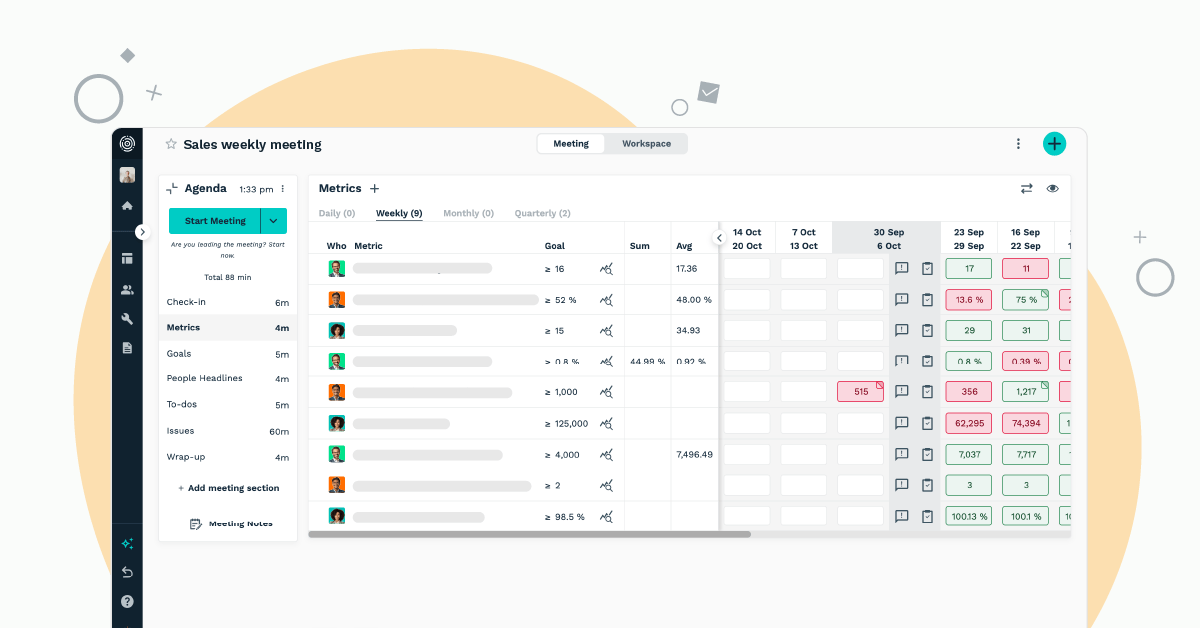The image size is (1200, 628).
Task: Star the Sales weekly meeting as favorite
Action: click(171, 144)
